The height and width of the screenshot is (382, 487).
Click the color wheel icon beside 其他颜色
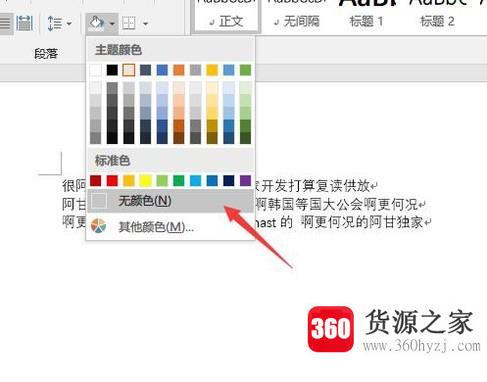pos(99,226)
